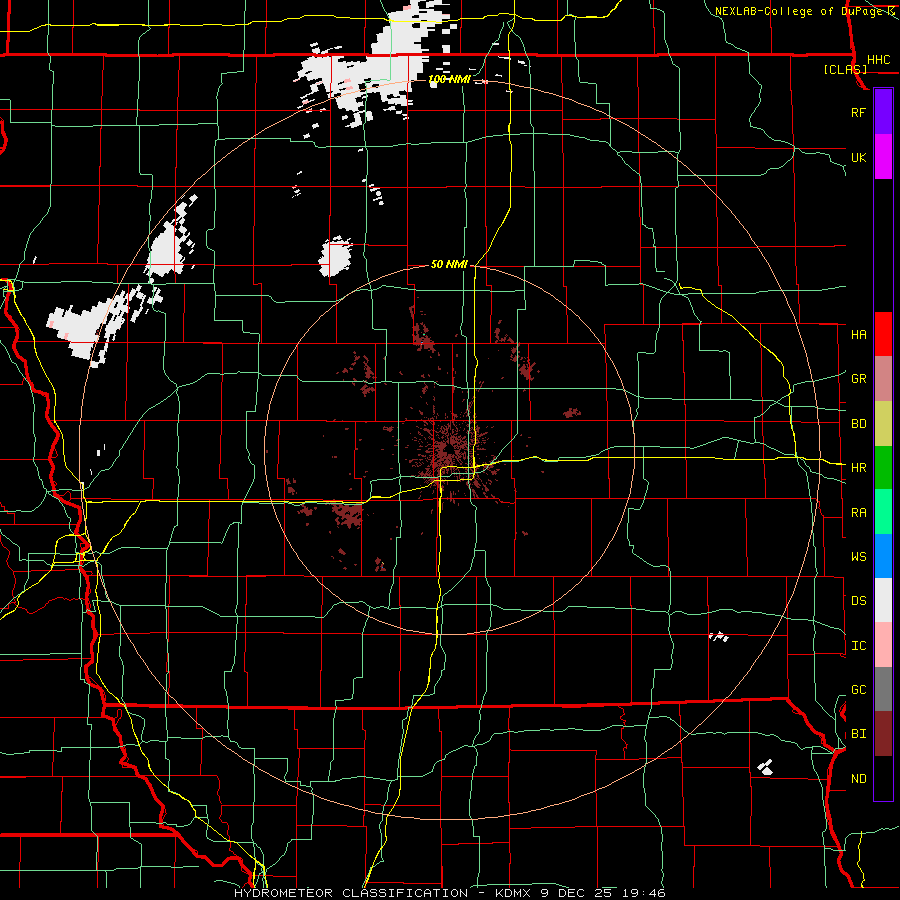Click the ND legend label
The image size is (900, 900).
[x=858, y=779]
